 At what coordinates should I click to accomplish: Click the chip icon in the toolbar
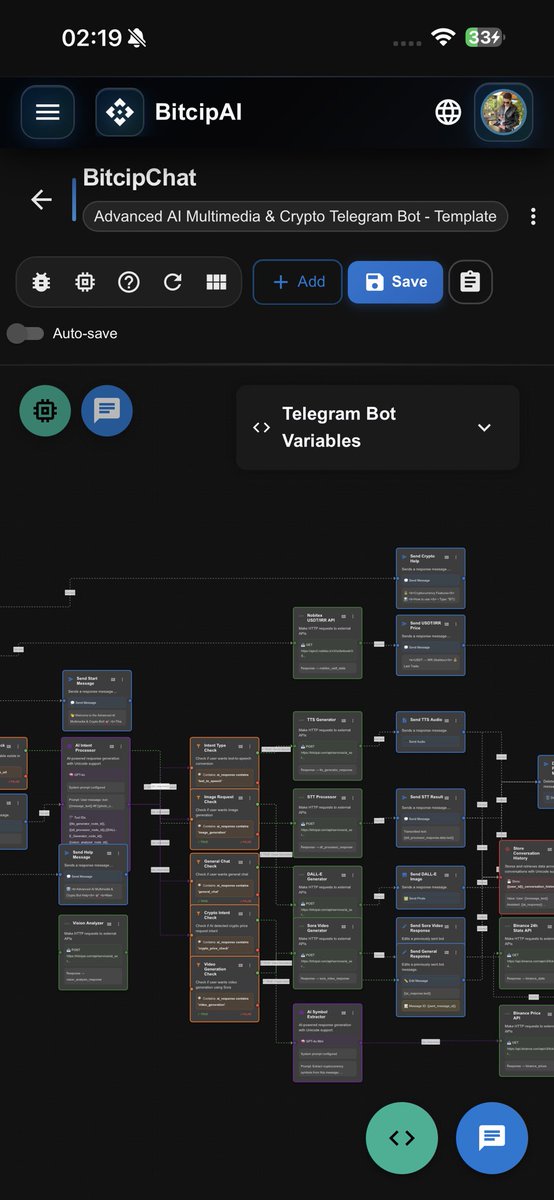85,282
